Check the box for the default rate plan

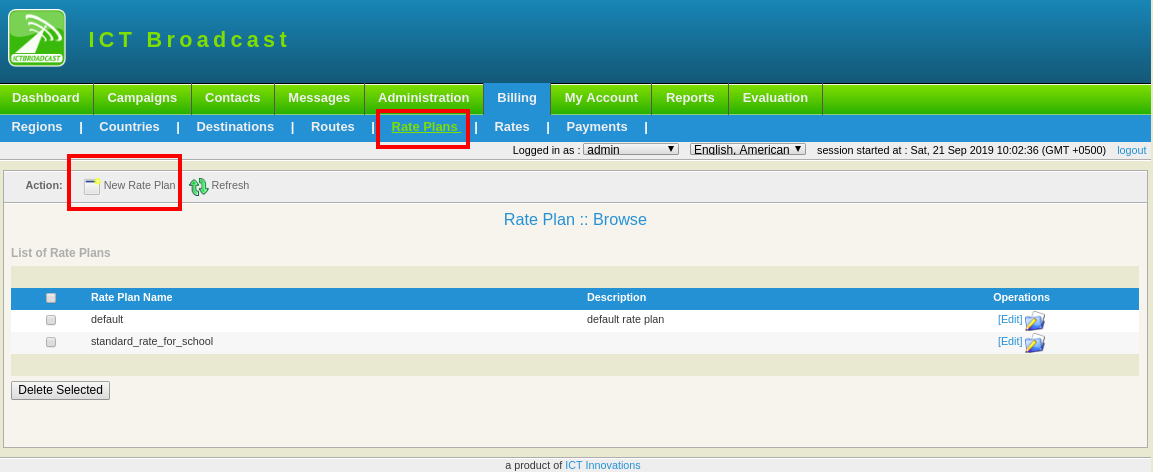pos(51,320)
